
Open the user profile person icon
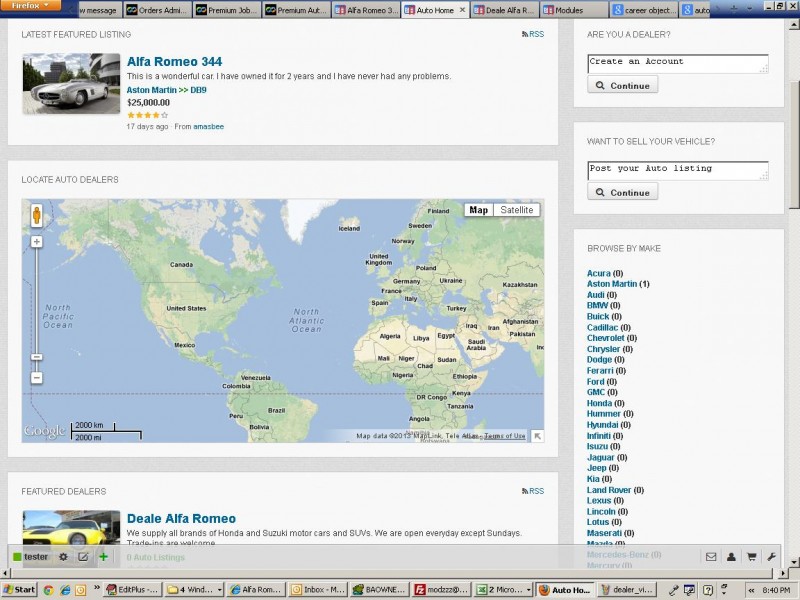coord(731,557)
